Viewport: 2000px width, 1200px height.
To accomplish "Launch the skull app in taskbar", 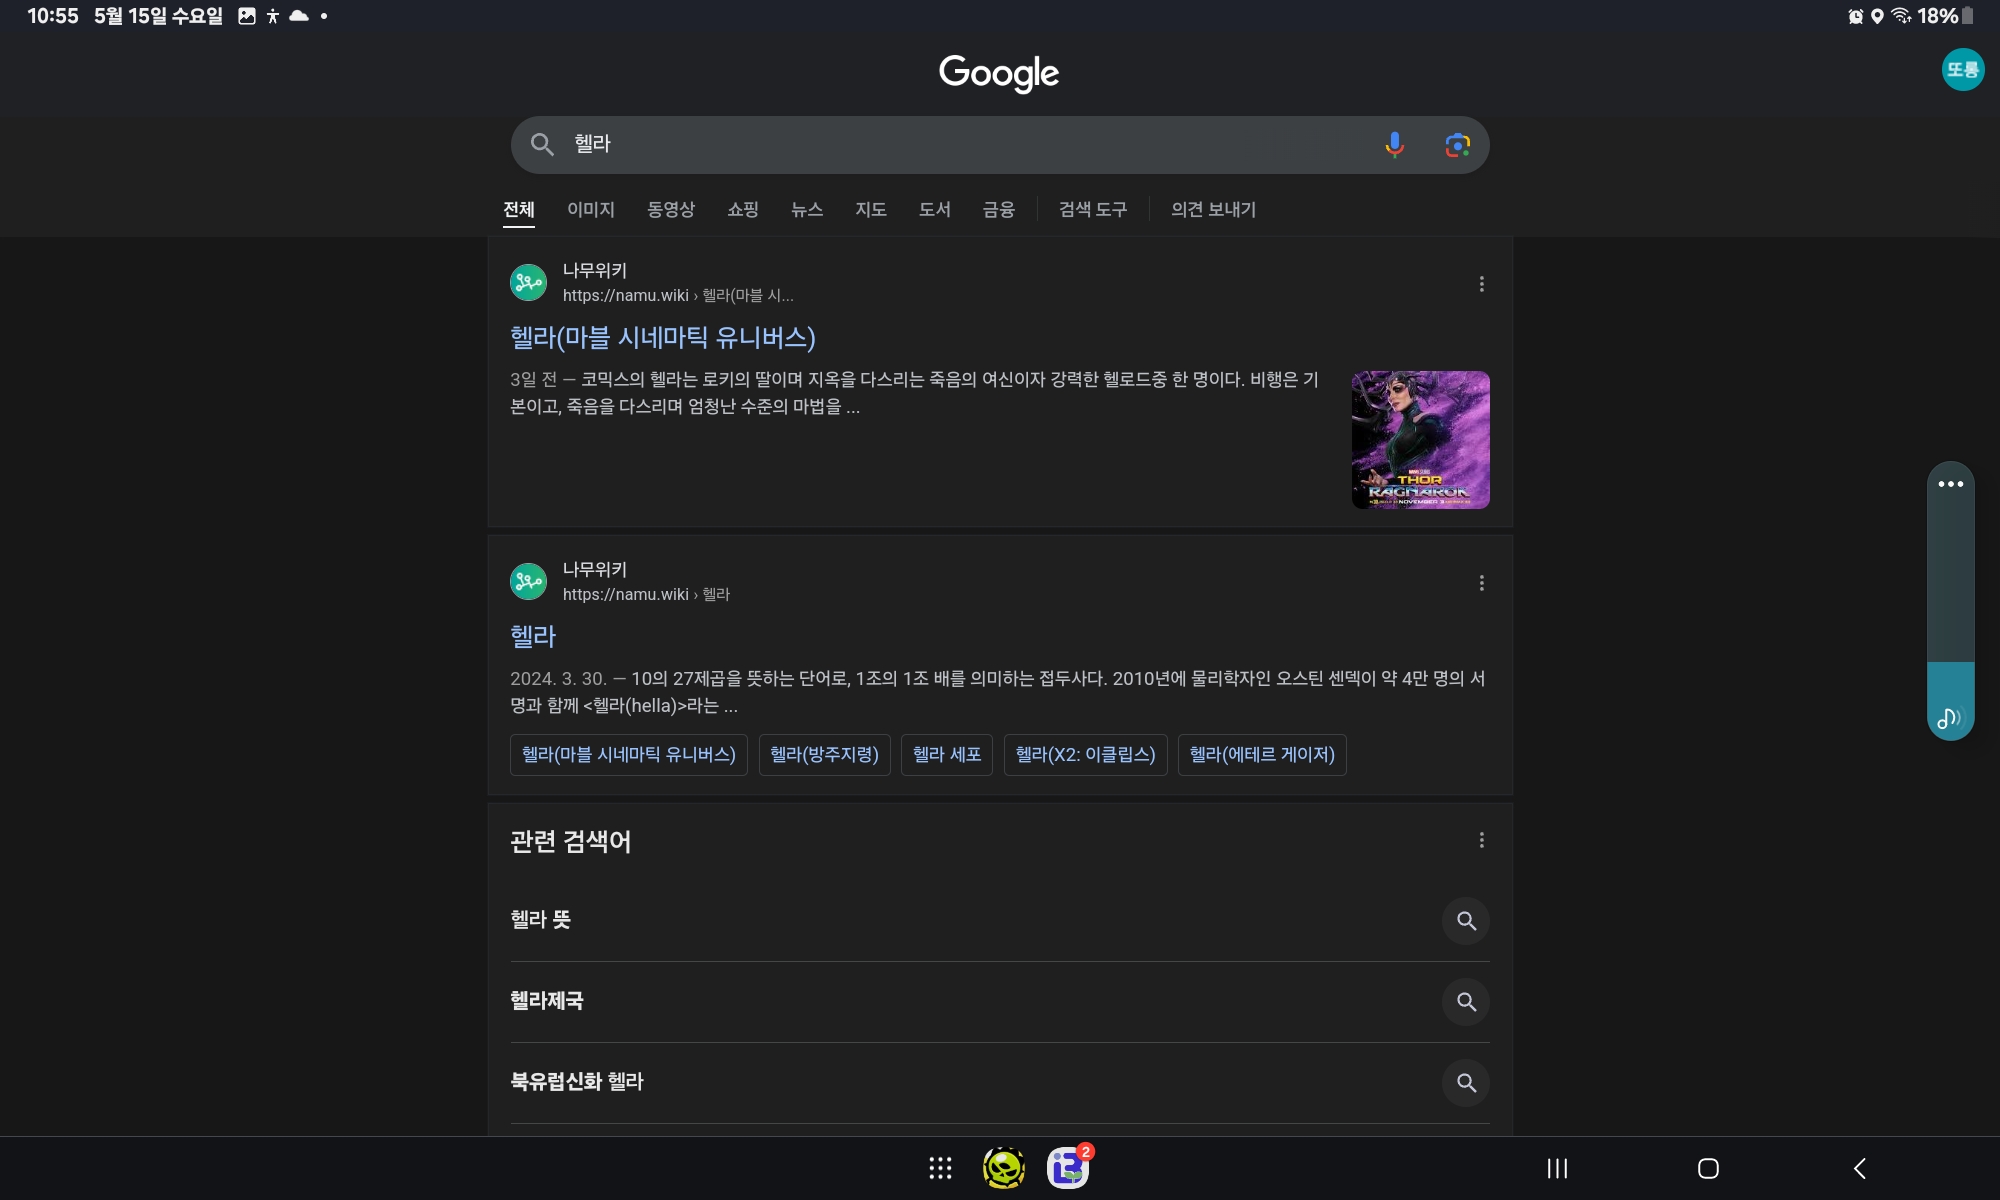I will tap(1003, 1168).
